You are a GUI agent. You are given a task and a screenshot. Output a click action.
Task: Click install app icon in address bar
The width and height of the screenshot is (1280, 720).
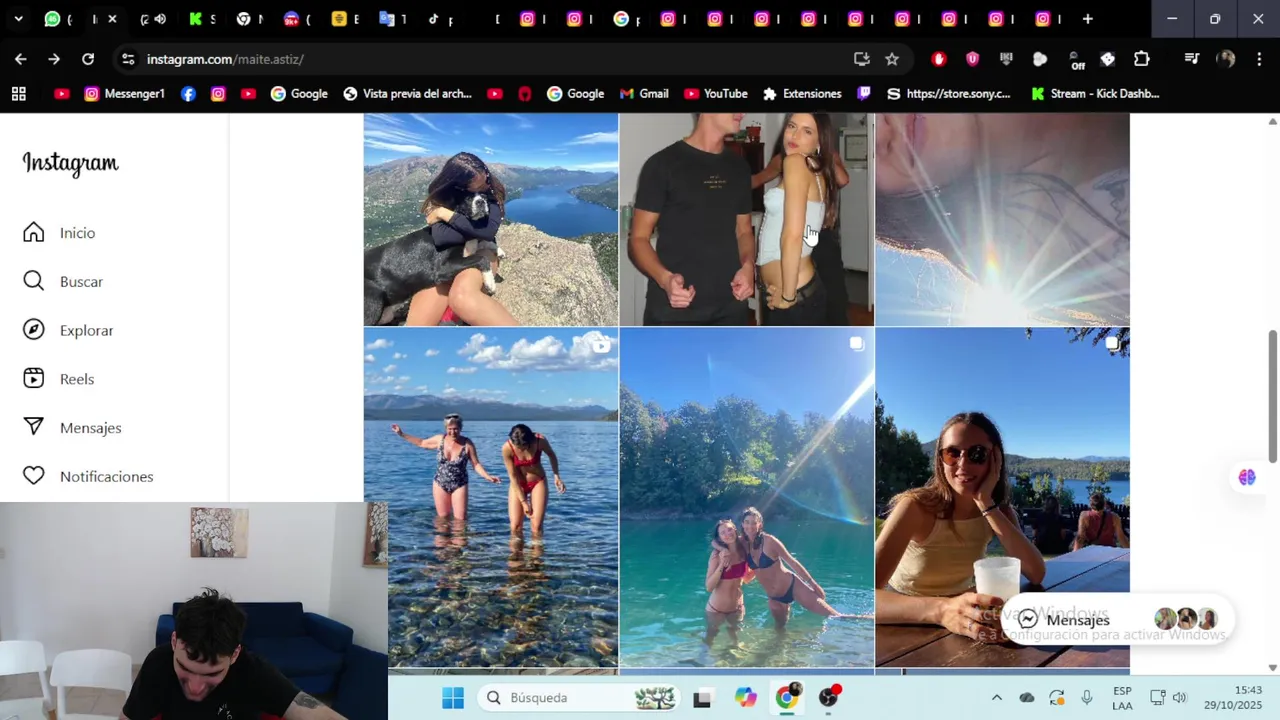[x=861, y=59]
